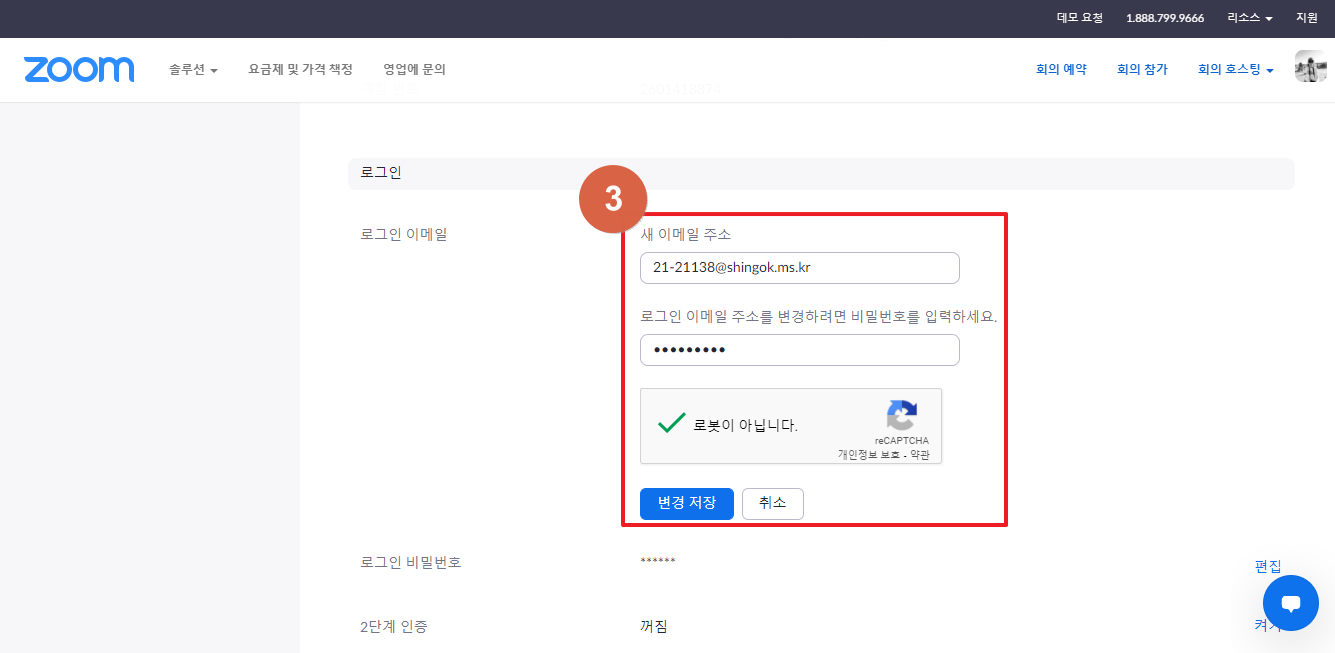Open 영업에 문의 menu item
1335x653 pixels.
pyautogui.click(x=414, y=70)
